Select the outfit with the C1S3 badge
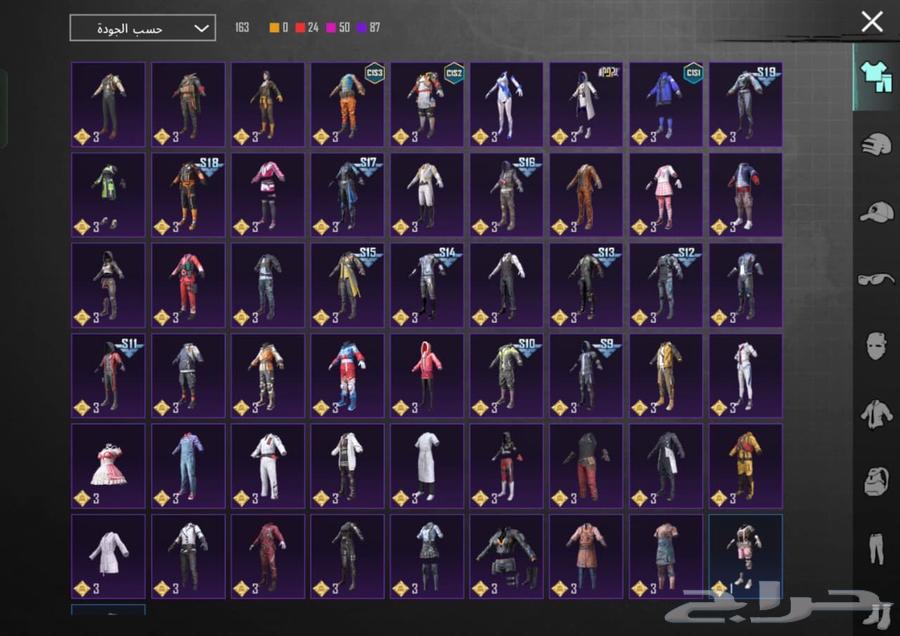This screenshot has width=900, height=636. pos(347,105)
